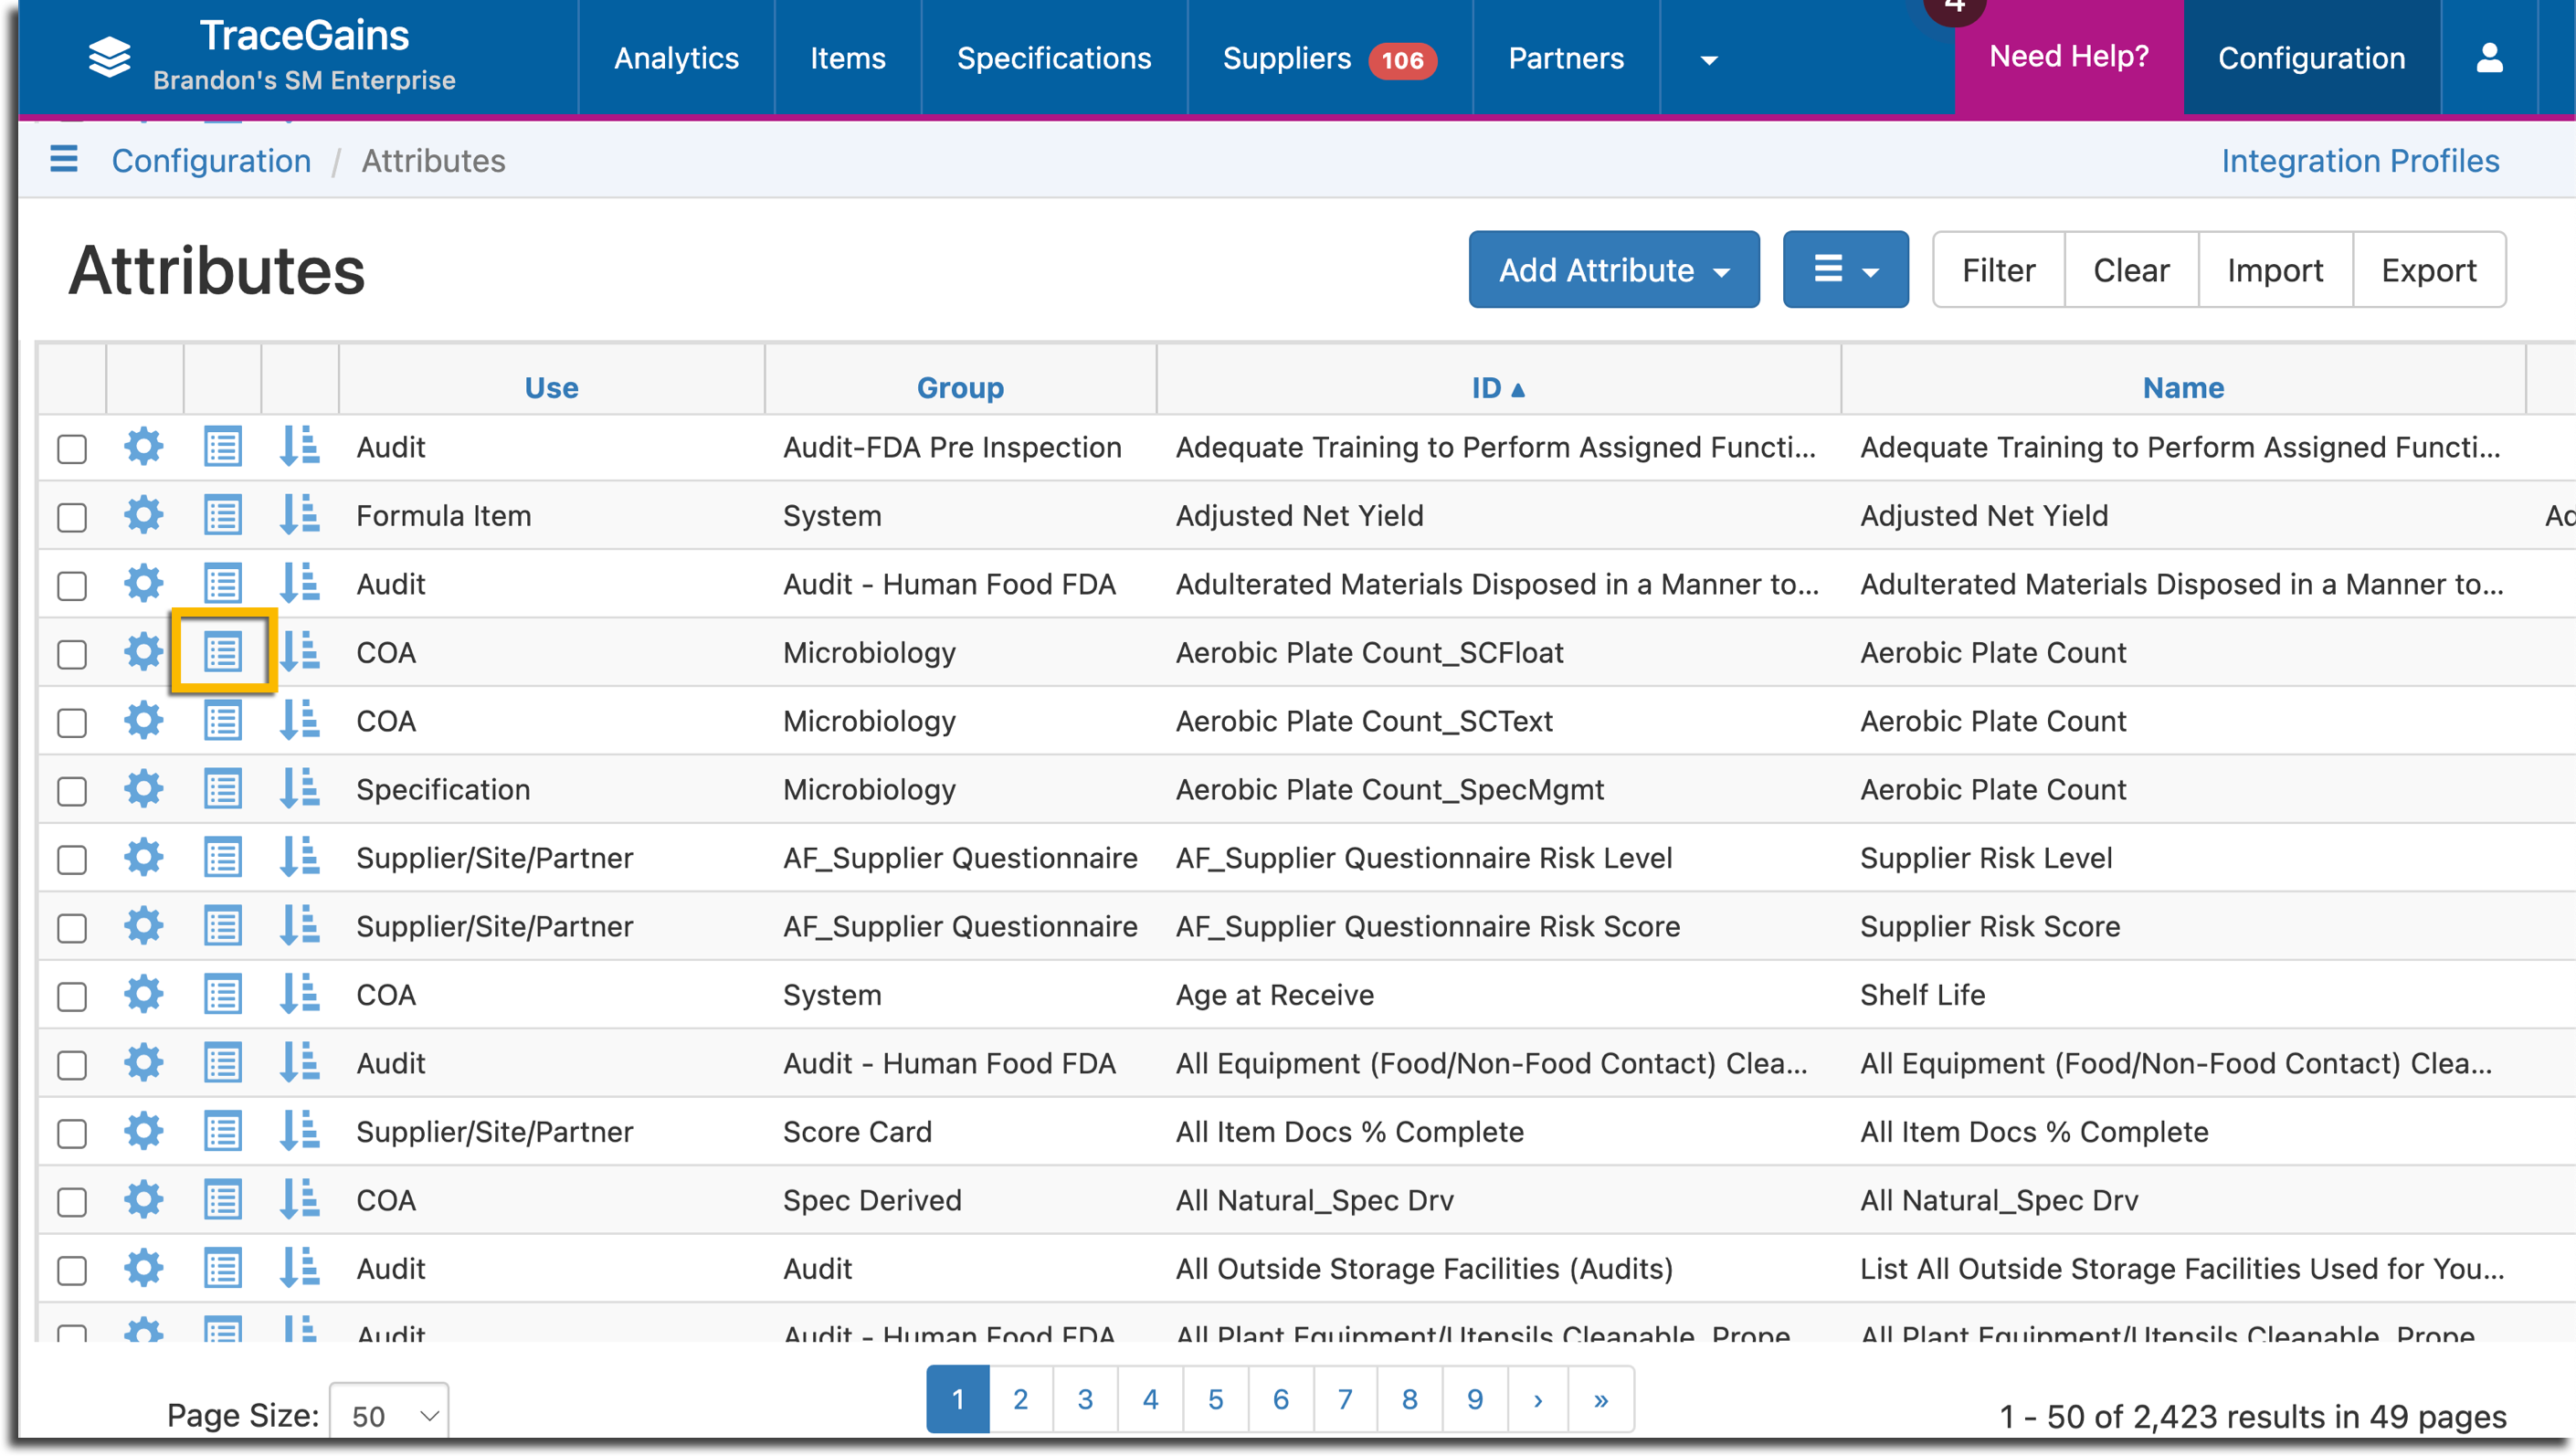Viewport: 2576px width, 1456px height.
Task: Open list details icon for All Equipment row
Action: [223, 1063]
